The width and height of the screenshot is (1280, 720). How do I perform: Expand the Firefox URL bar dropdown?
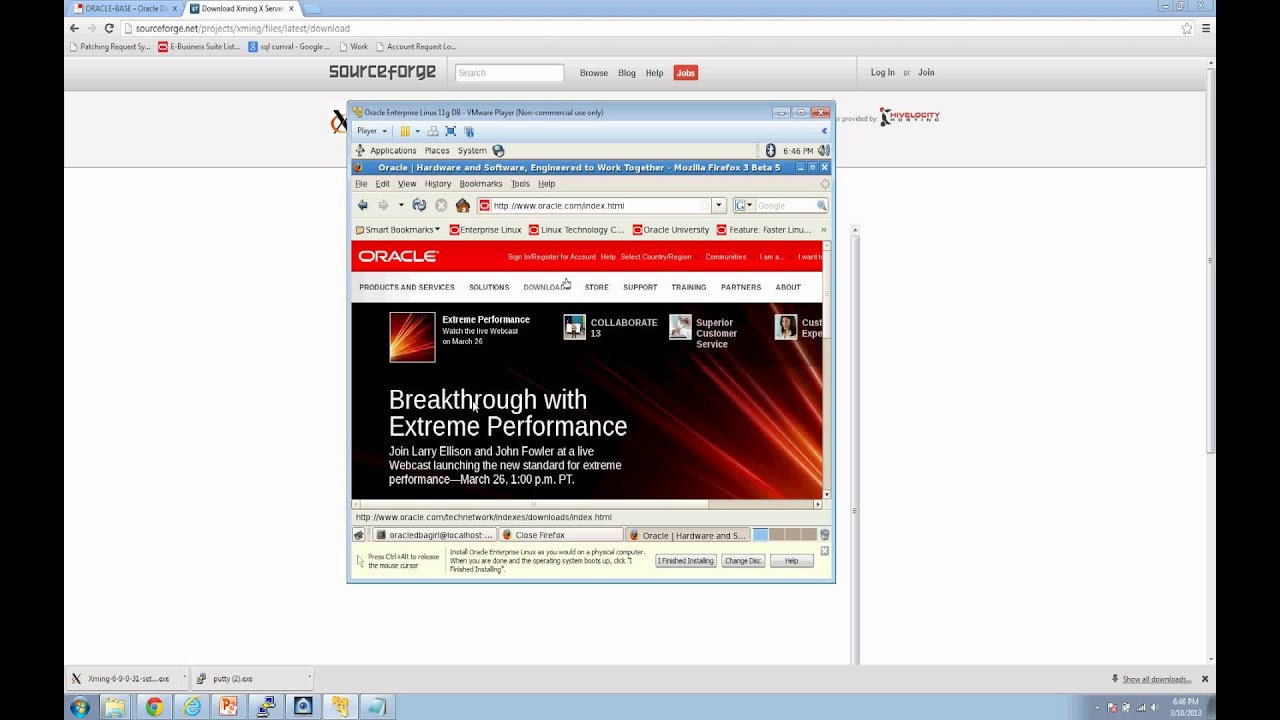pyautogui.click(x=718, y=205)
